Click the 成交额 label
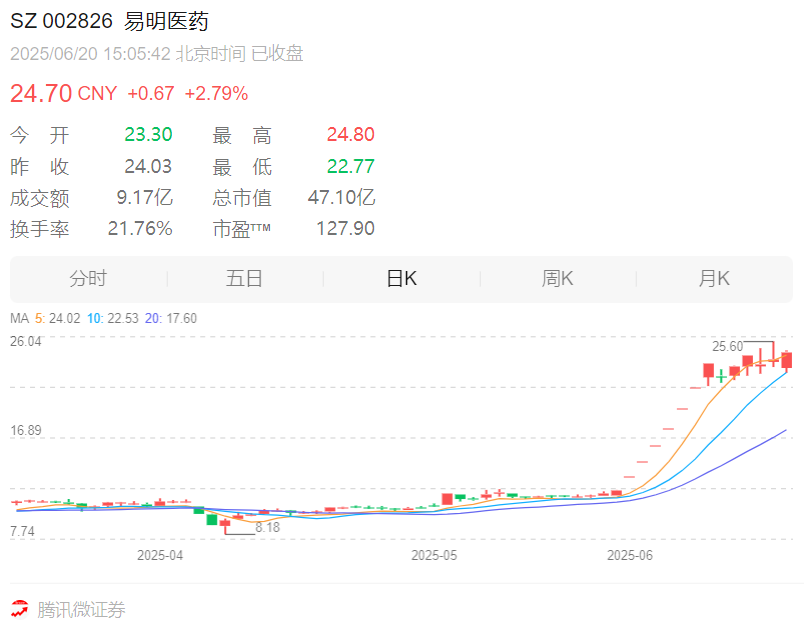Screen dimensions: 804x632 coord(39,198)
